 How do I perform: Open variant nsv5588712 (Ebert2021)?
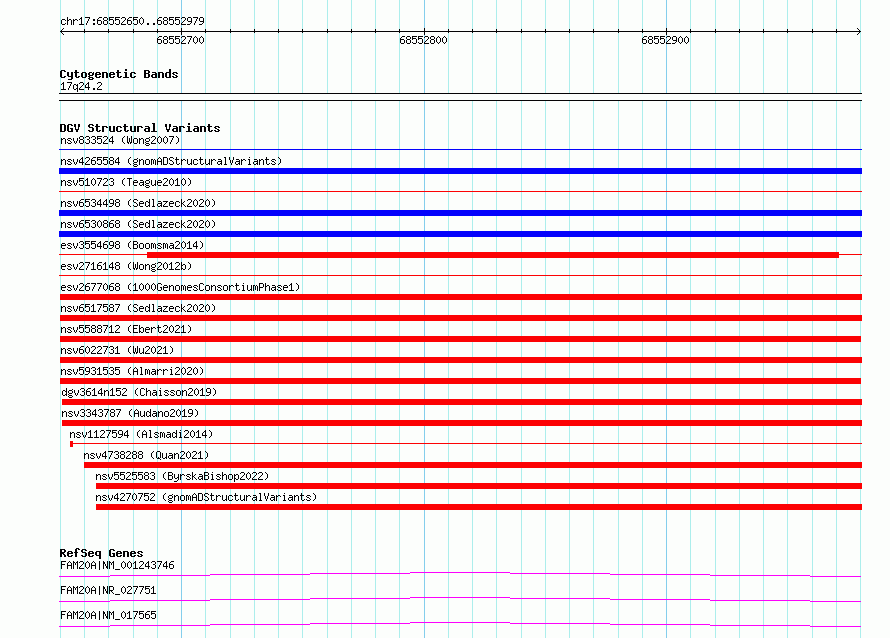click(126, 329)
